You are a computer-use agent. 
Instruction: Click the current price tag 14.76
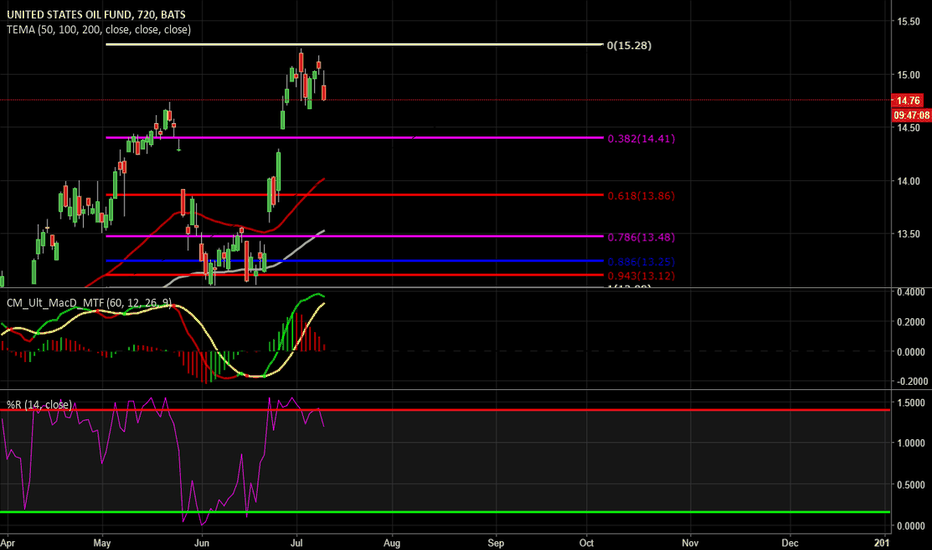tap(909, 100)
